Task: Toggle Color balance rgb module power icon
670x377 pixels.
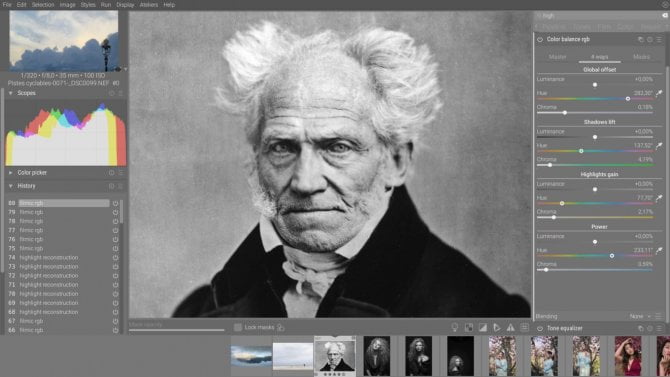Action: click(540, 39)
